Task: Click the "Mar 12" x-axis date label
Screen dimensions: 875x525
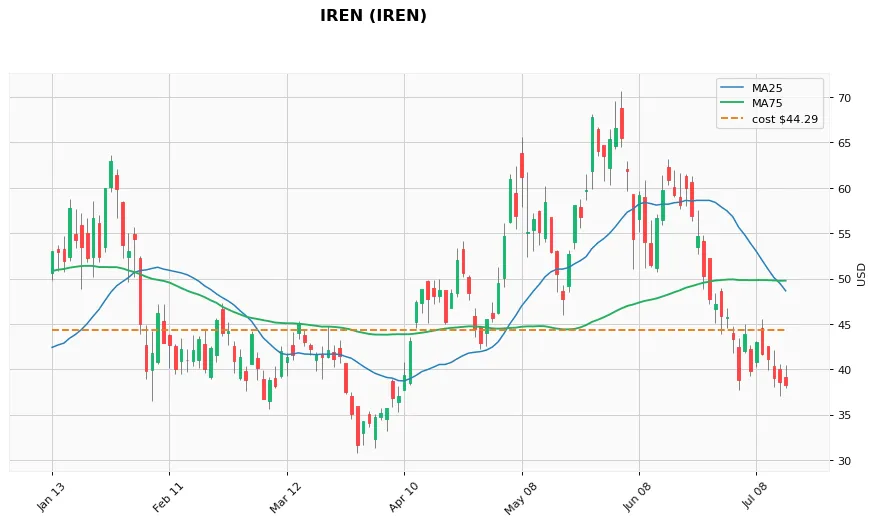Action: (x=285, y=497)
